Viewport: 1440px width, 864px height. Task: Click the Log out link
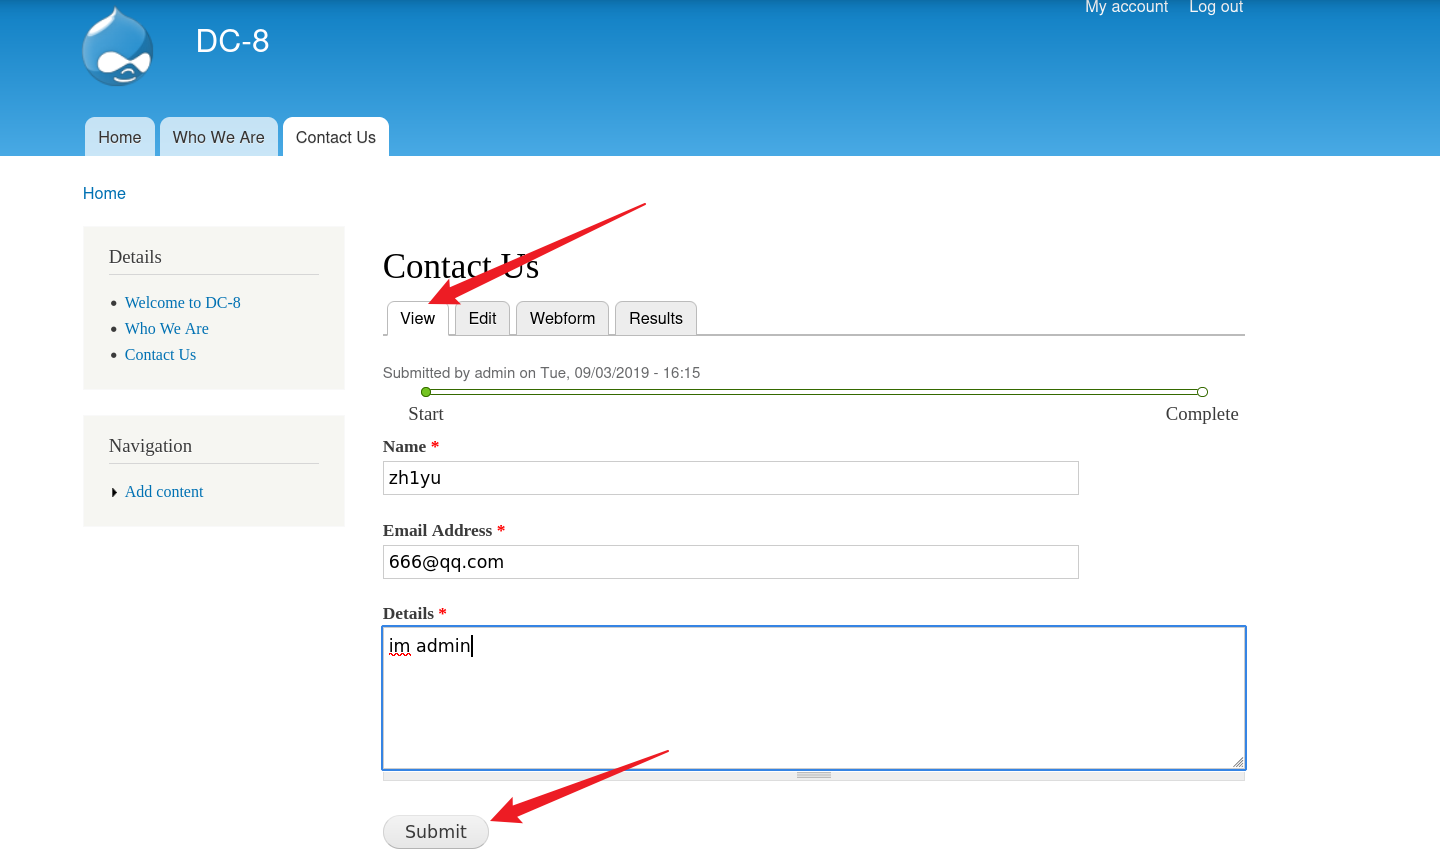tap(1215, 8)
